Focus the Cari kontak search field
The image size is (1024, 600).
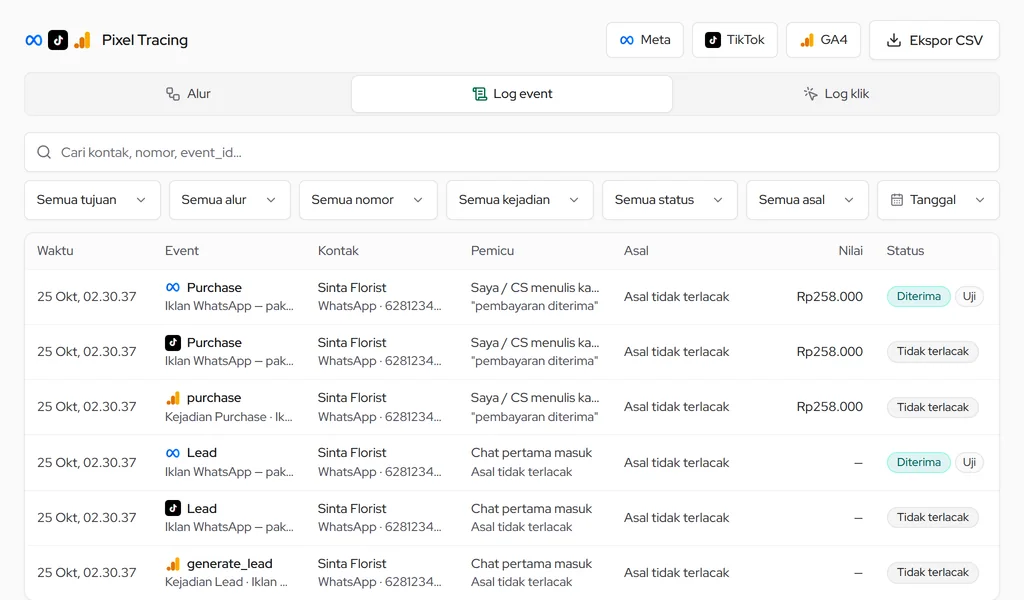[x=512, y=152]
